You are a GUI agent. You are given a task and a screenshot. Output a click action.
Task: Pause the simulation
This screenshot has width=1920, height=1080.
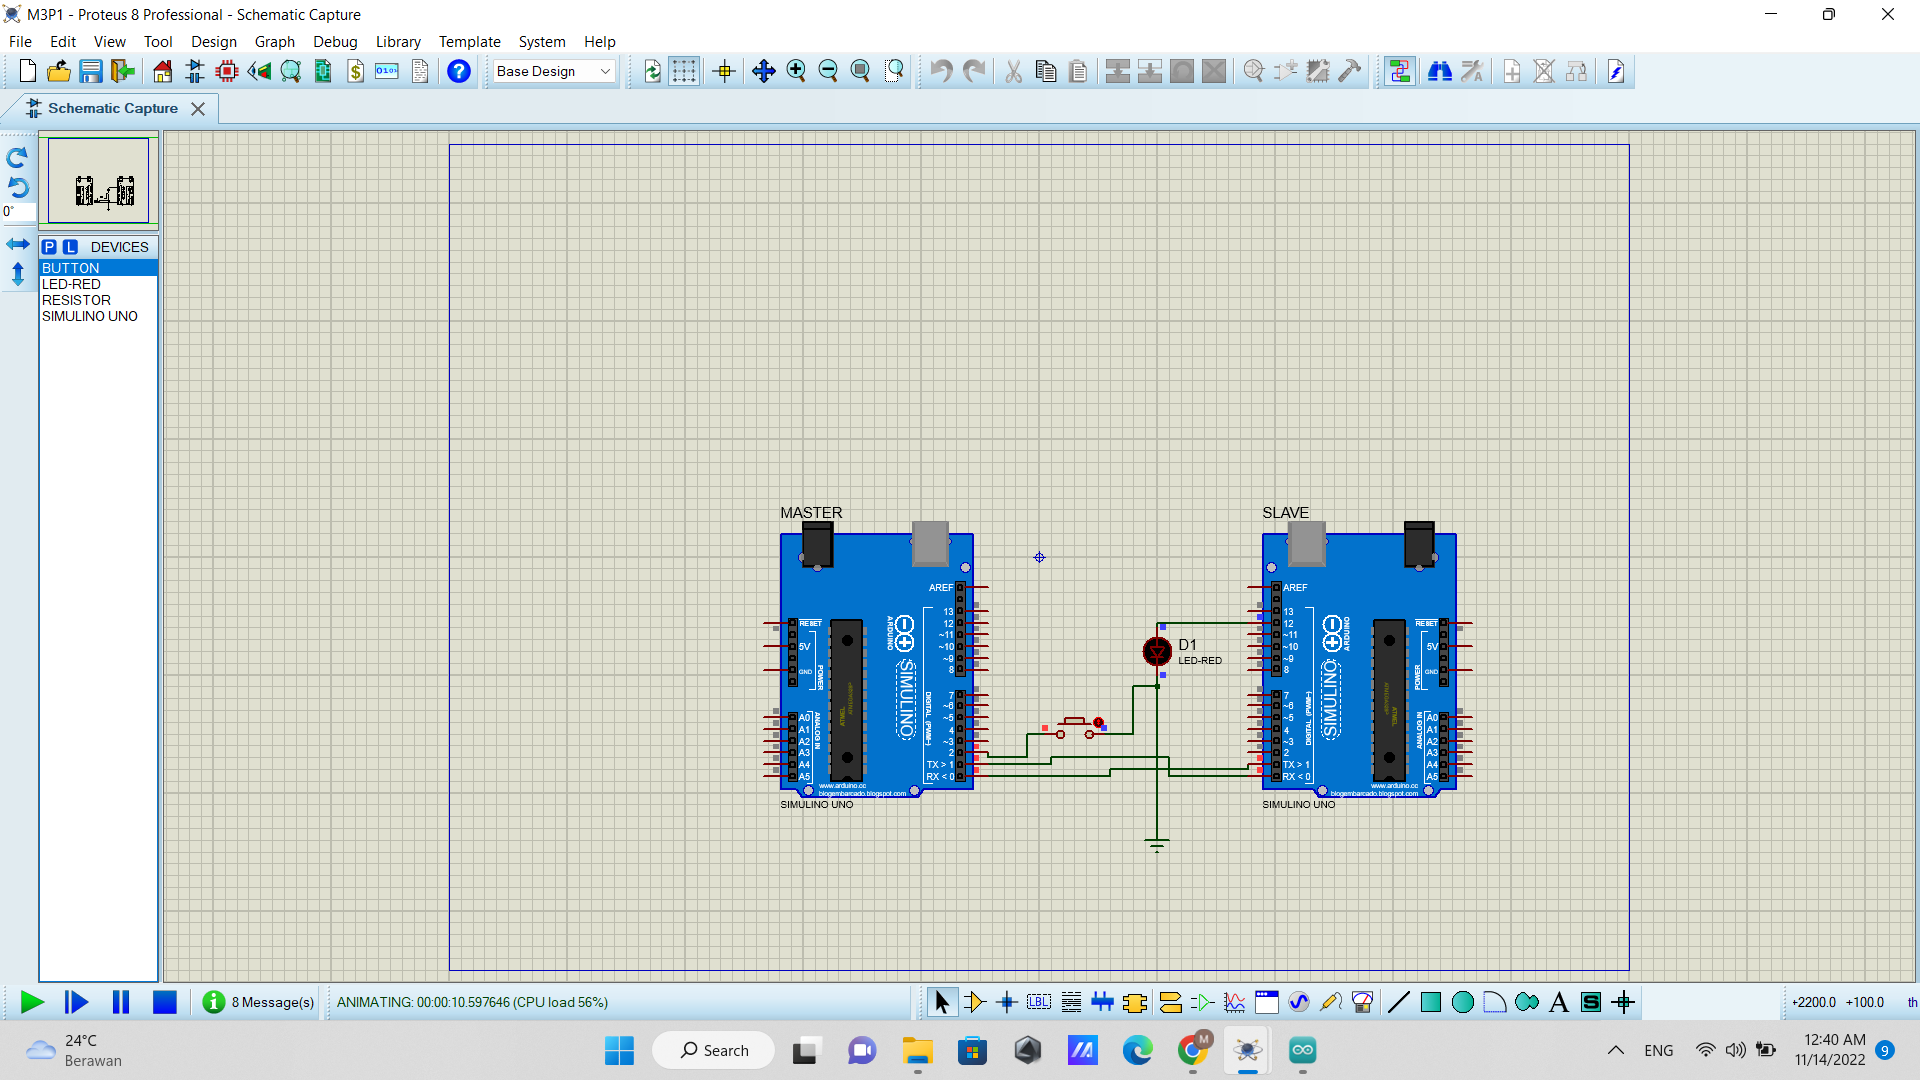pyautogui.click(x=121, y=1002)
